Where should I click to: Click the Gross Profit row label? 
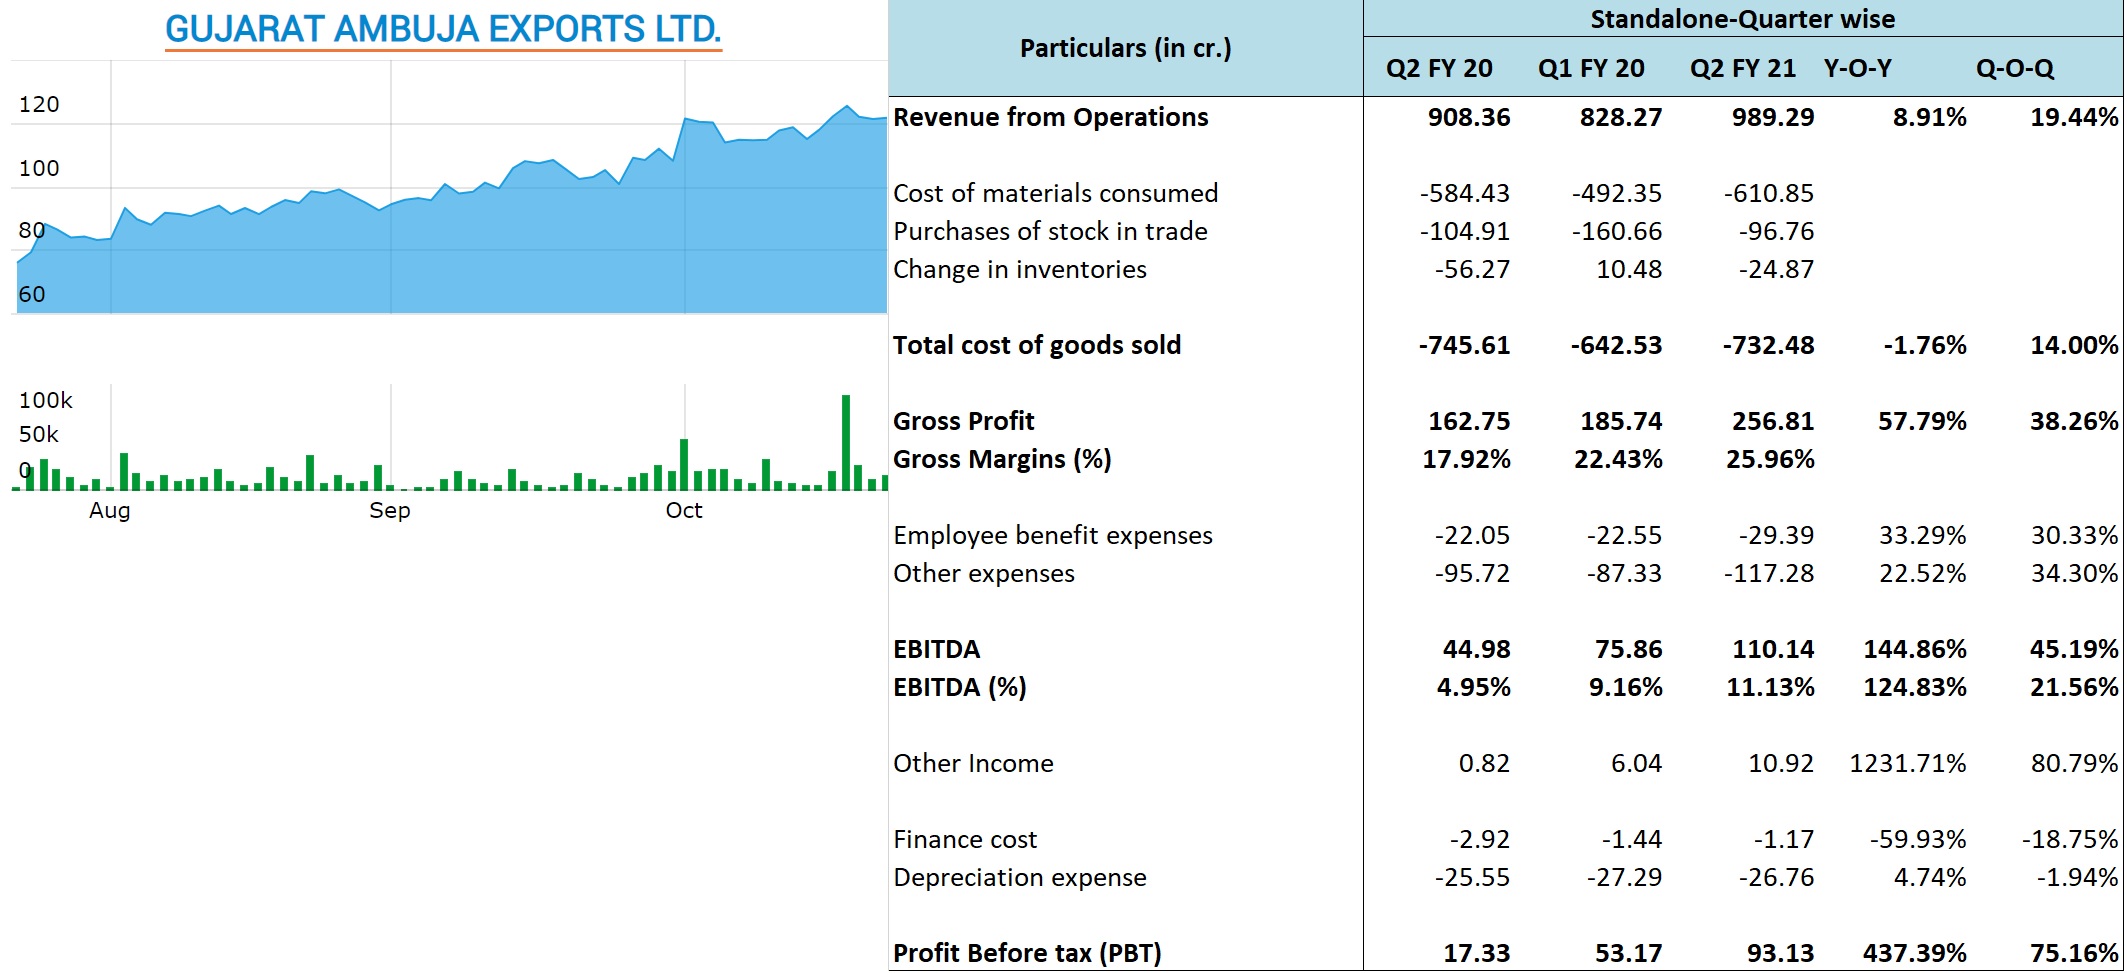click(x=963, y=421)
